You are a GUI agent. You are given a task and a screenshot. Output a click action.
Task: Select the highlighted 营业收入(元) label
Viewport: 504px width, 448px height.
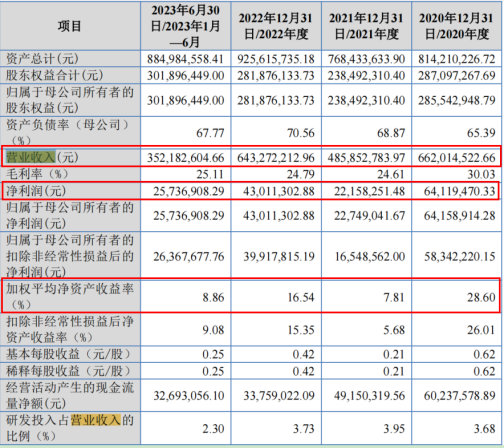[x=42, y=157]
